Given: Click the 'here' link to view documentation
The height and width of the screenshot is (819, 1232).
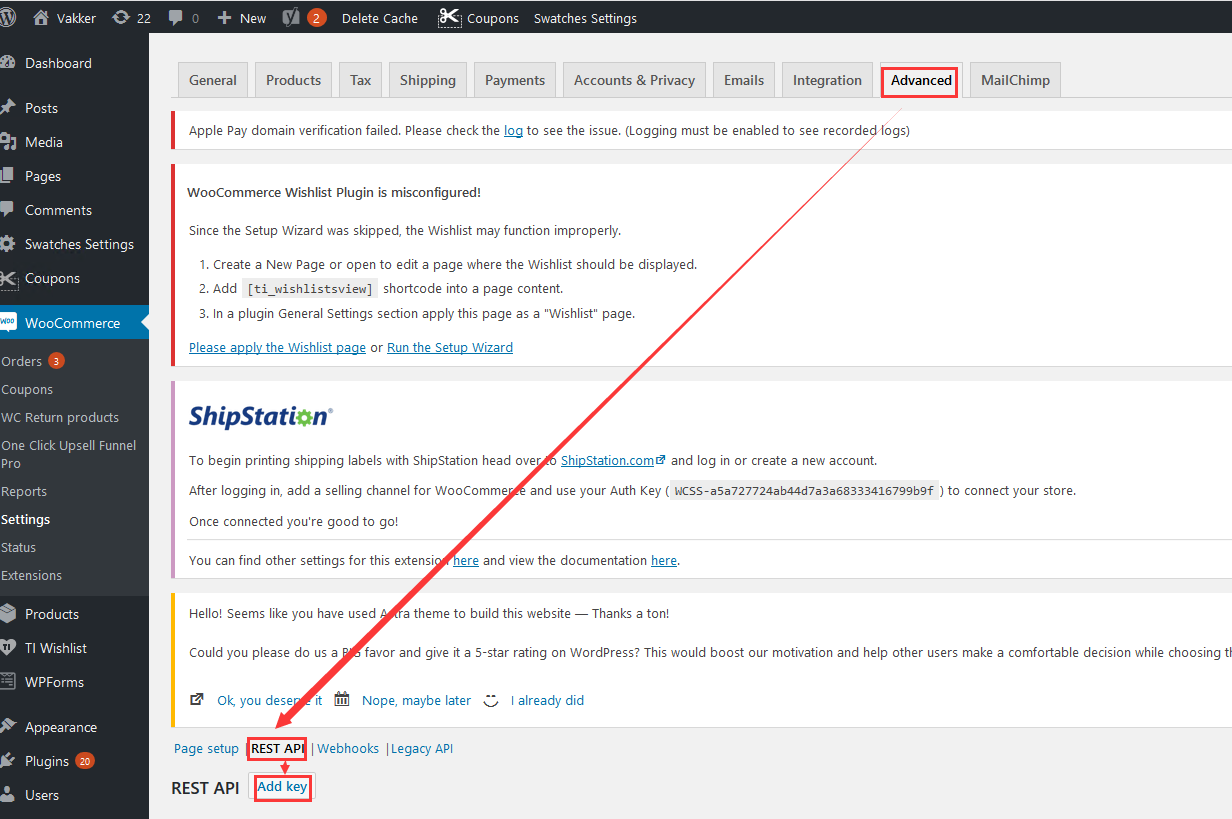Looking at the screenshot, I should pyautogui.click(x=664, y=560).
